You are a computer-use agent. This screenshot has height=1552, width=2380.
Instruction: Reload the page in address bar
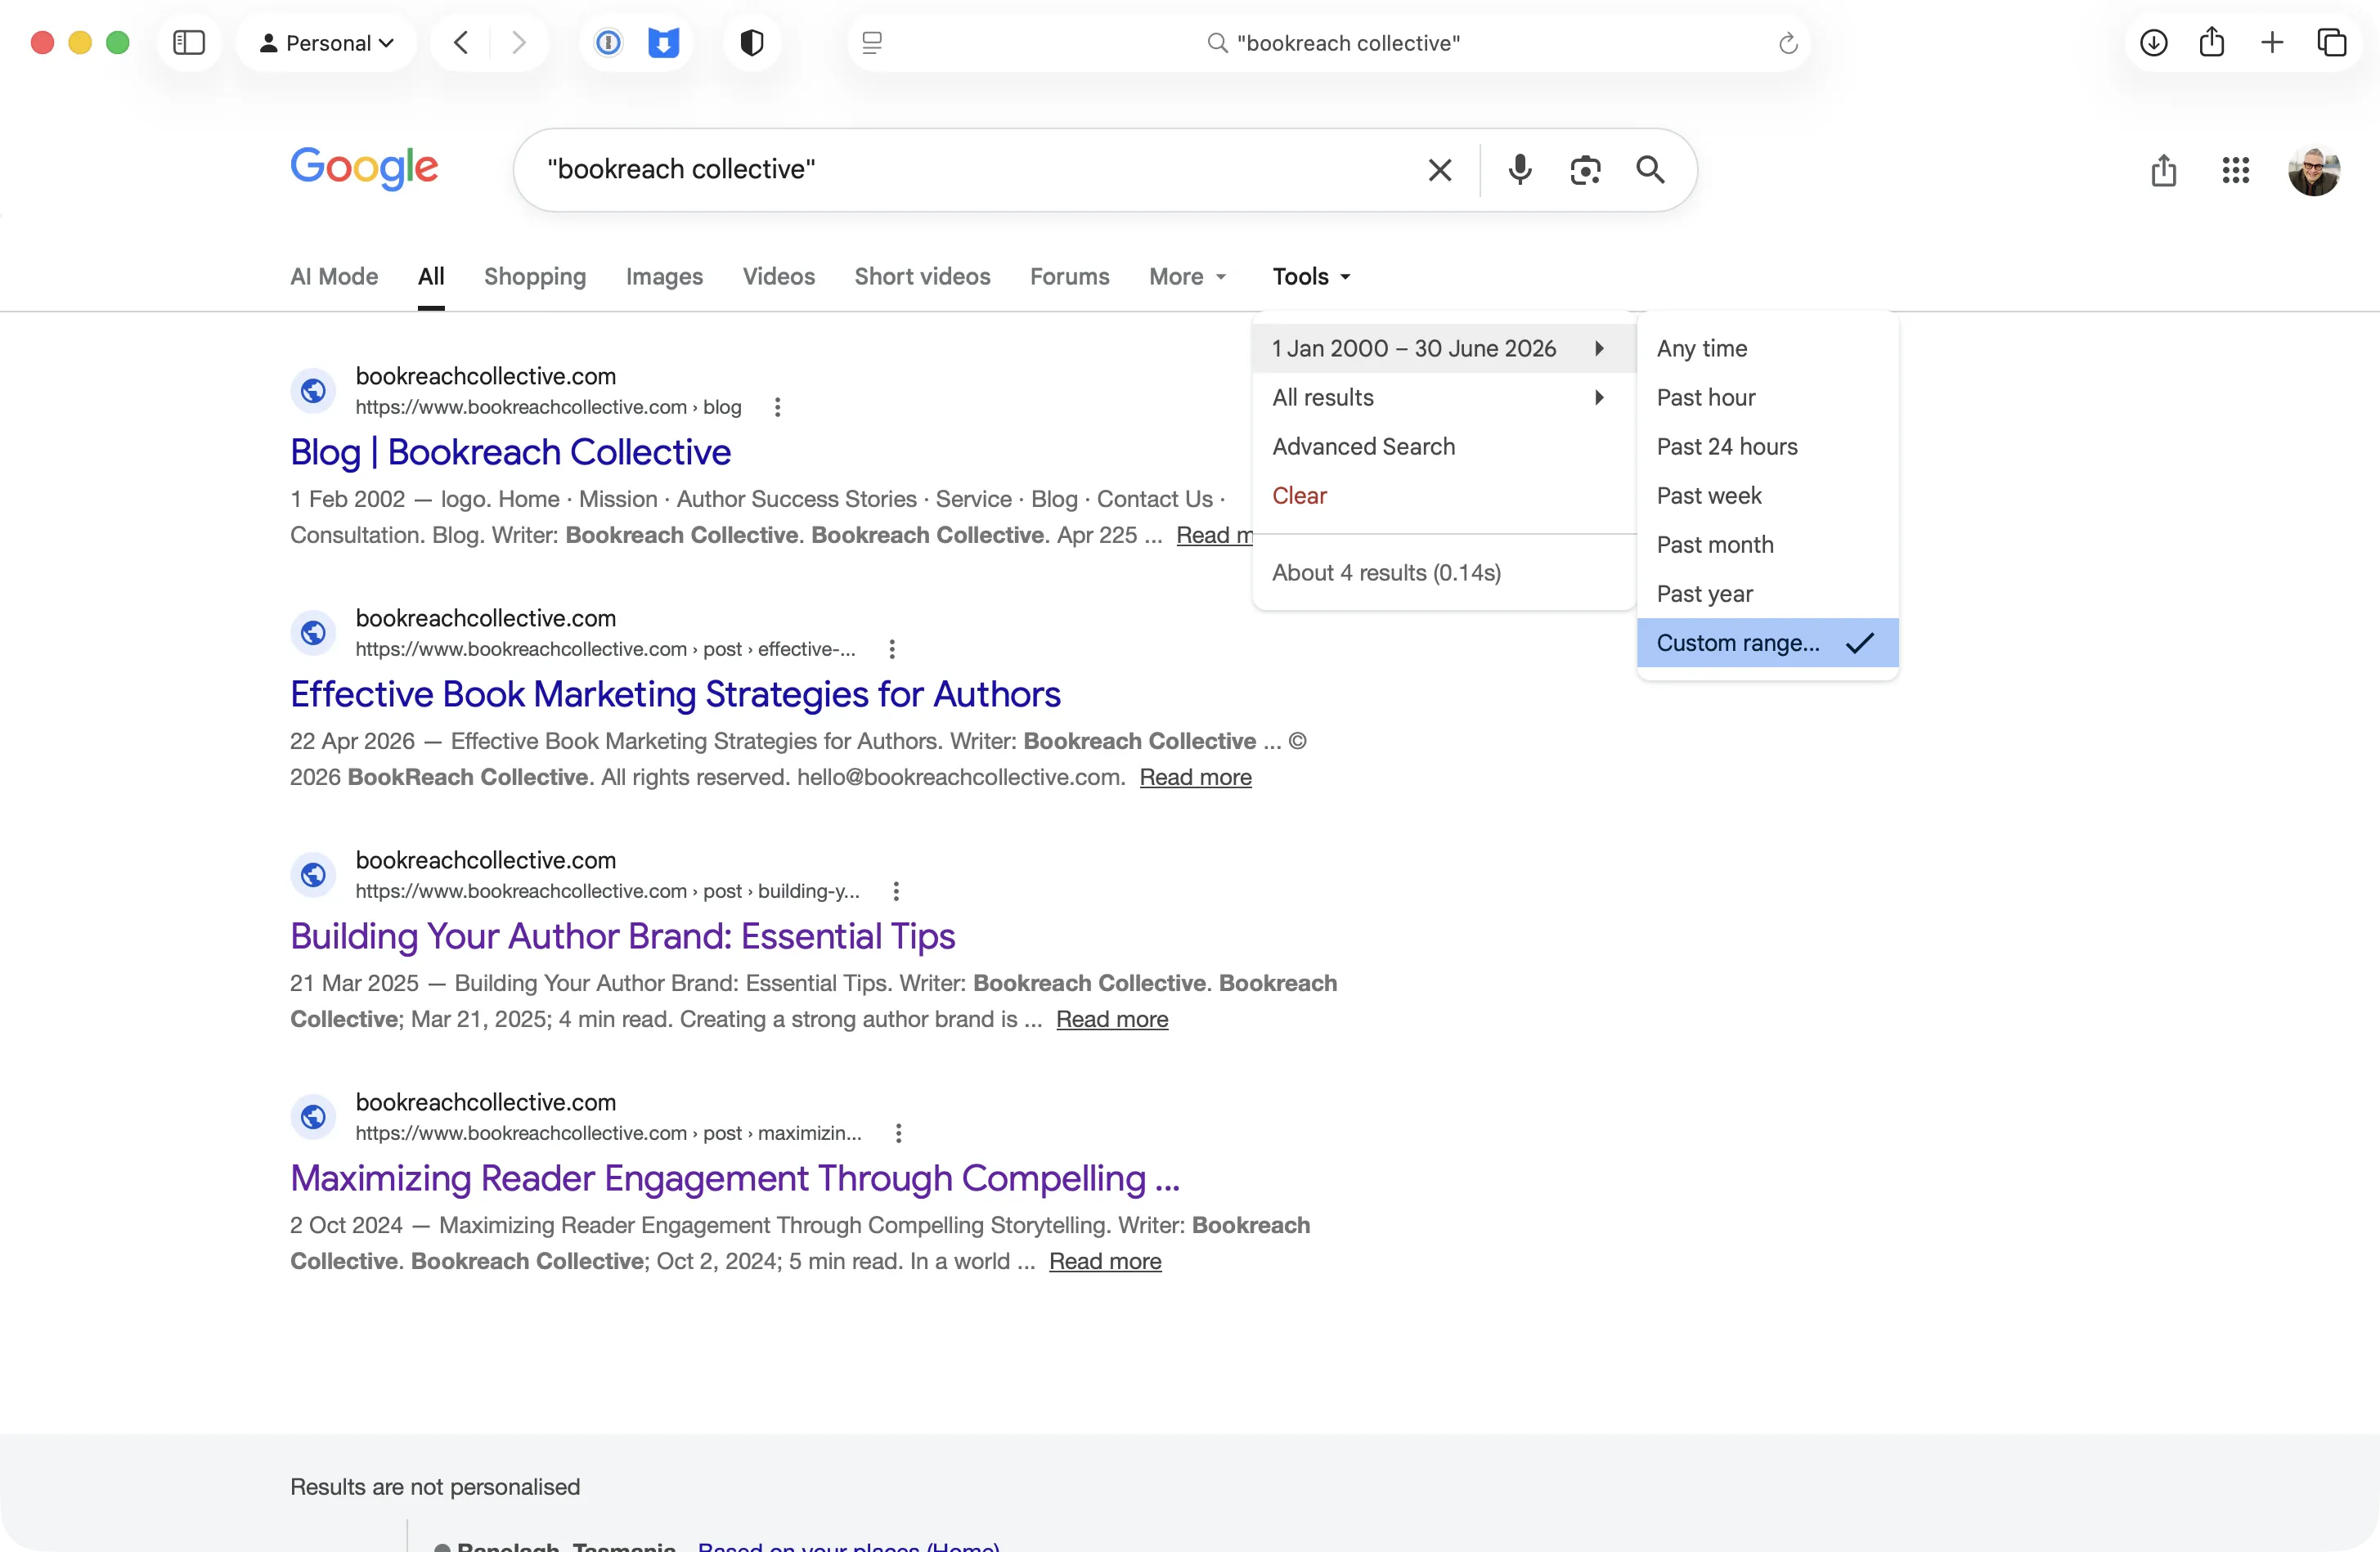click(x=1788, y=43)
